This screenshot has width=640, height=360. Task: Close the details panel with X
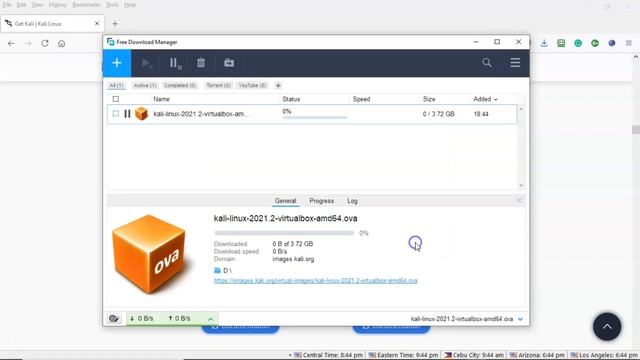(x=519, y=200)
